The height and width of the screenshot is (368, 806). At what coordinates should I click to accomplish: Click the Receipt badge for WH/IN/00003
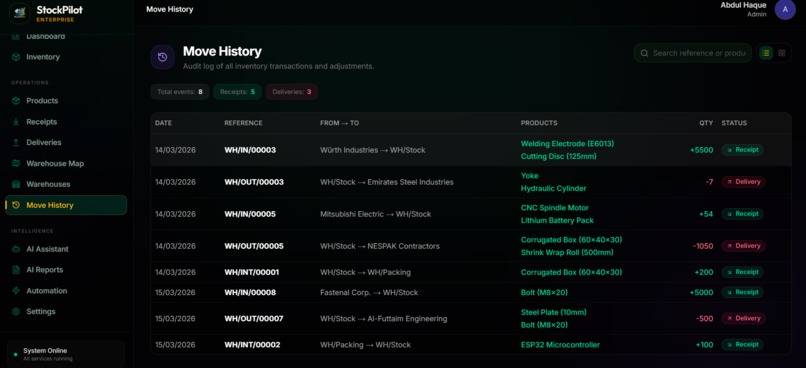(x=742, y=150)
